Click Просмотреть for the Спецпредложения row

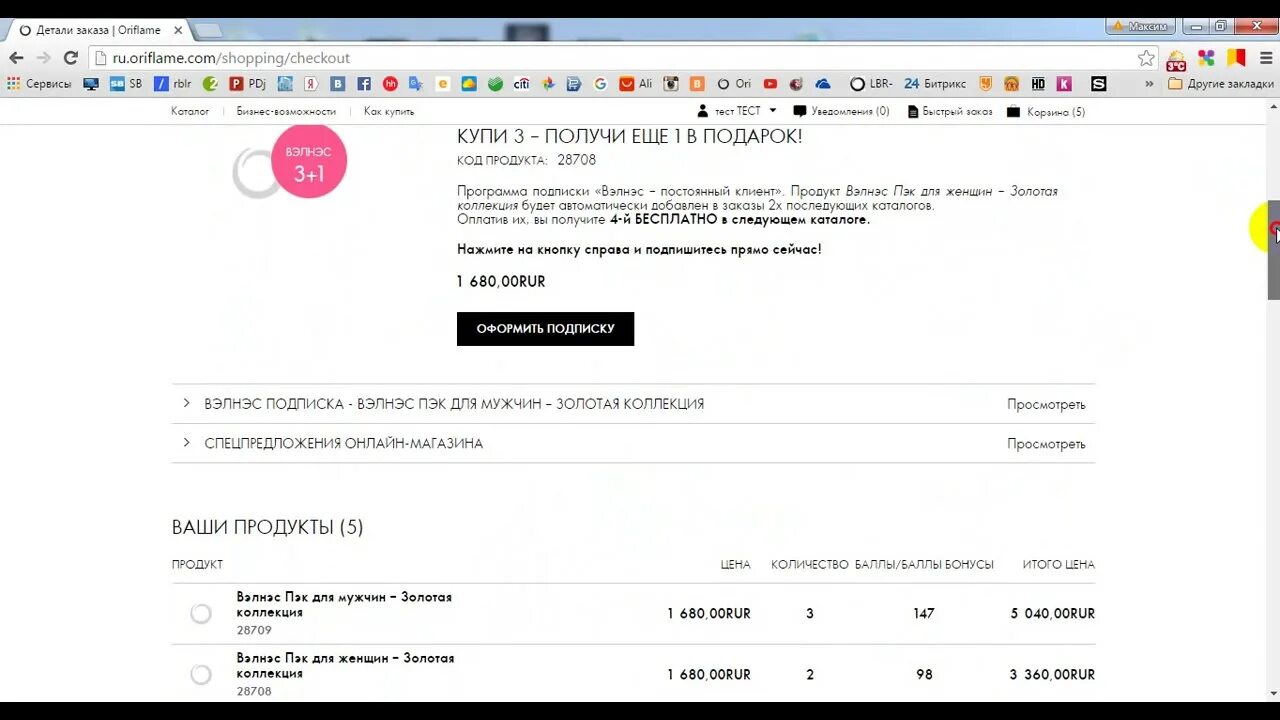(x=1046, y=444)
